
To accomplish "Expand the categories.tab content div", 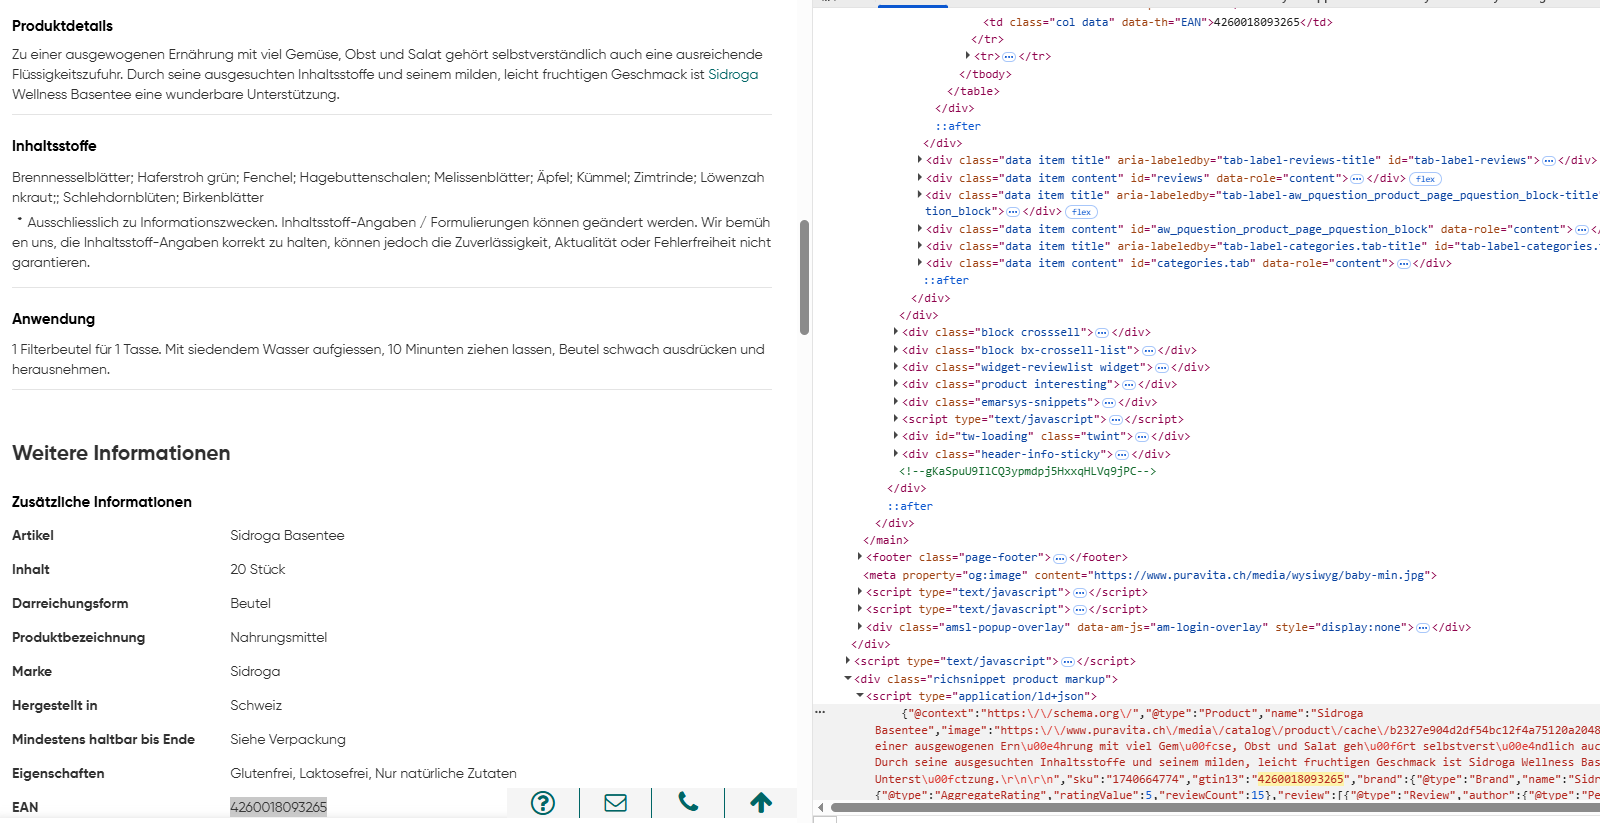I will pyautogui.click(x=920, y=263).
